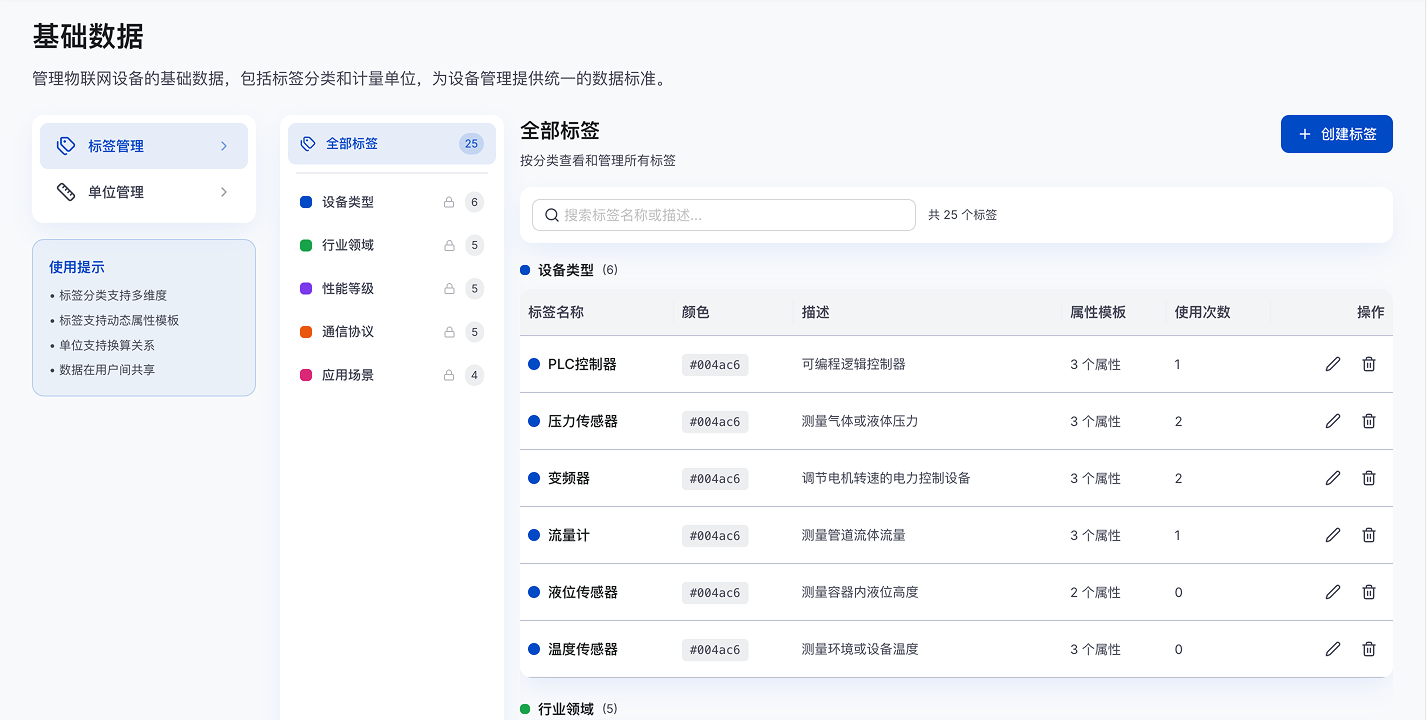Click the 压力传感器 tag name

coord(583,421)
